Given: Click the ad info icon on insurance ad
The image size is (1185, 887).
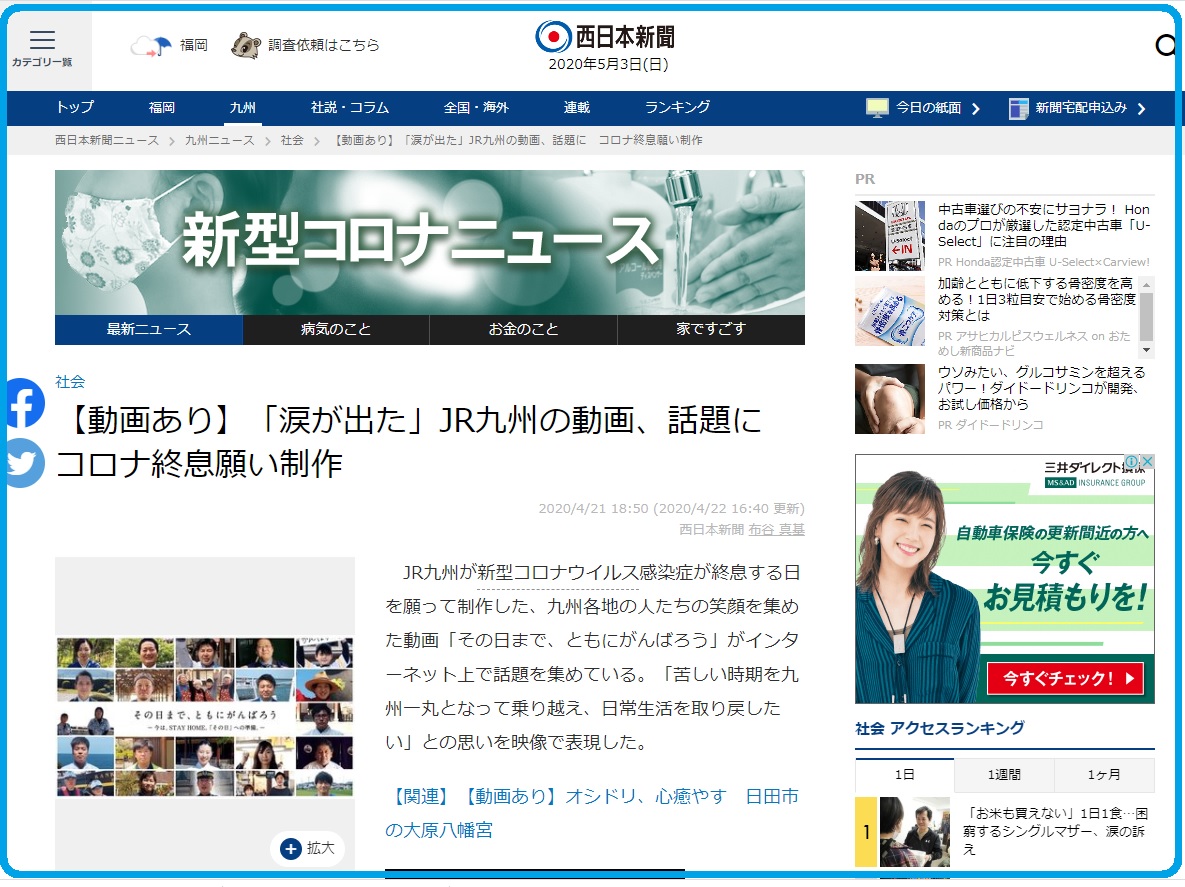Looking at the screenshot, I should [1132, 461].
